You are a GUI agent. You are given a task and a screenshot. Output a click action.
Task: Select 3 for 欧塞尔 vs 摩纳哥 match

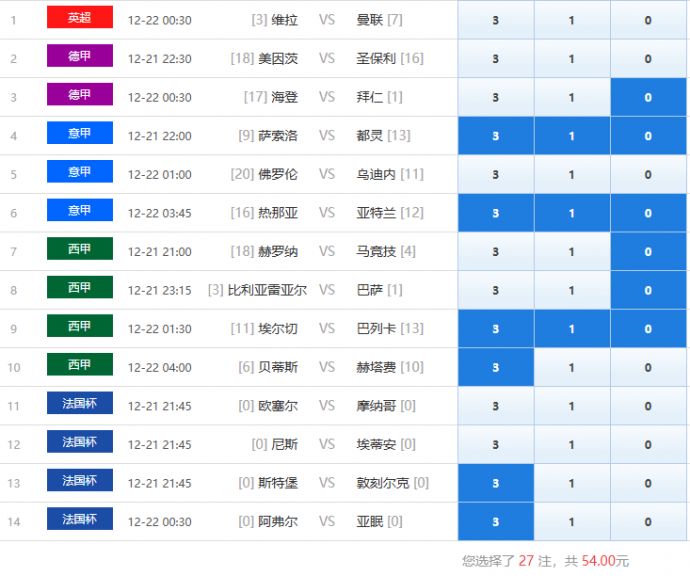point(496,406)
